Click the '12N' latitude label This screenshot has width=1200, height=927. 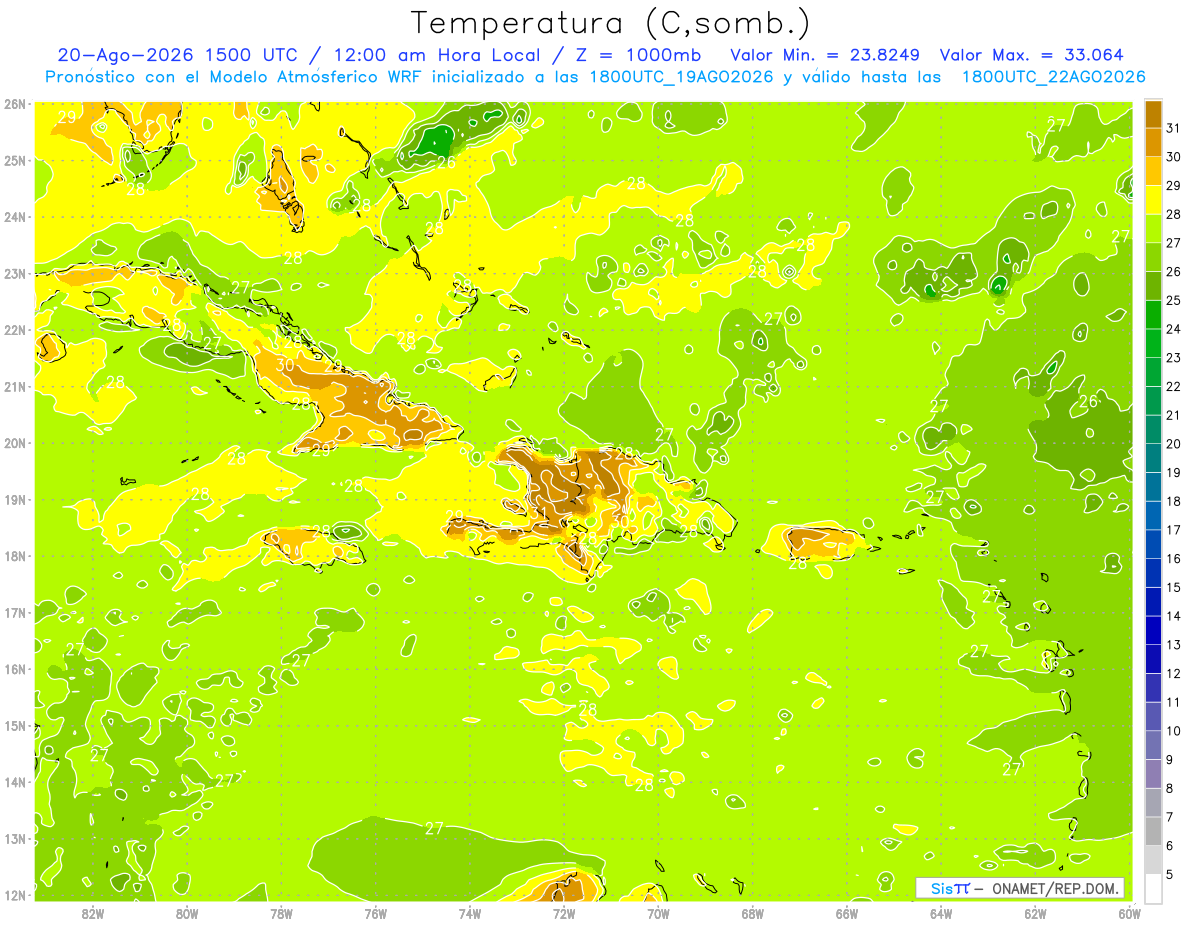tap(16, 895)
